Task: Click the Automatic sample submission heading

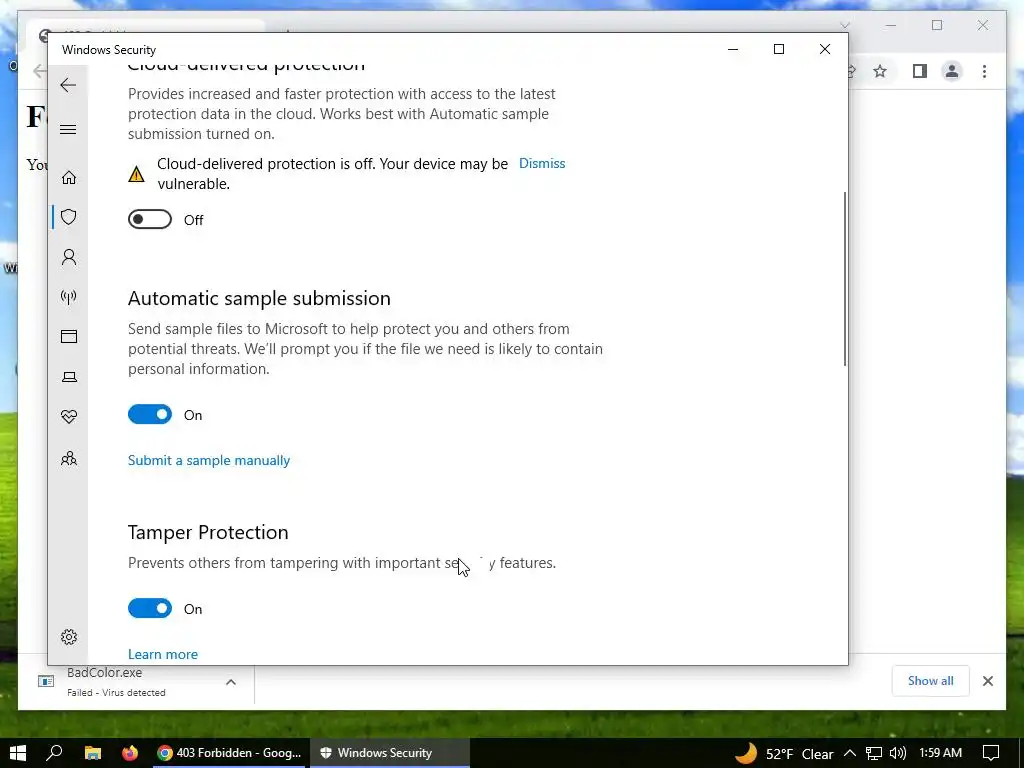Action: pos(259,298)
